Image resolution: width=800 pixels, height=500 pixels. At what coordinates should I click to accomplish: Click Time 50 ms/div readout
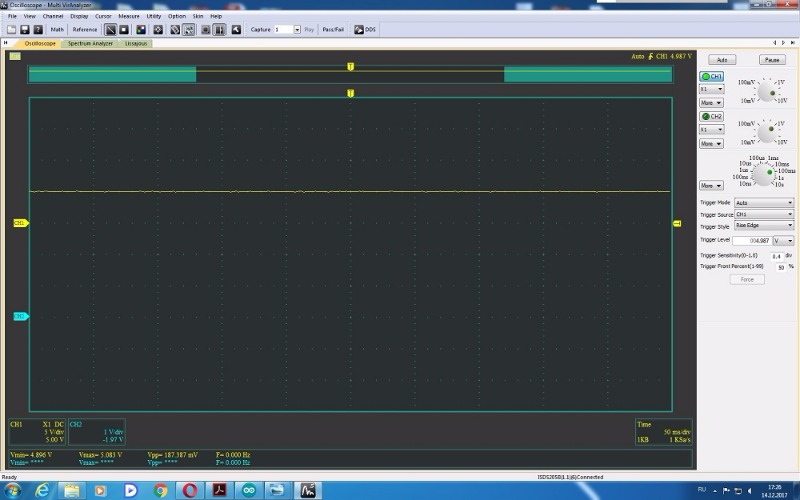pyautogui.click(x=663, y=432)
